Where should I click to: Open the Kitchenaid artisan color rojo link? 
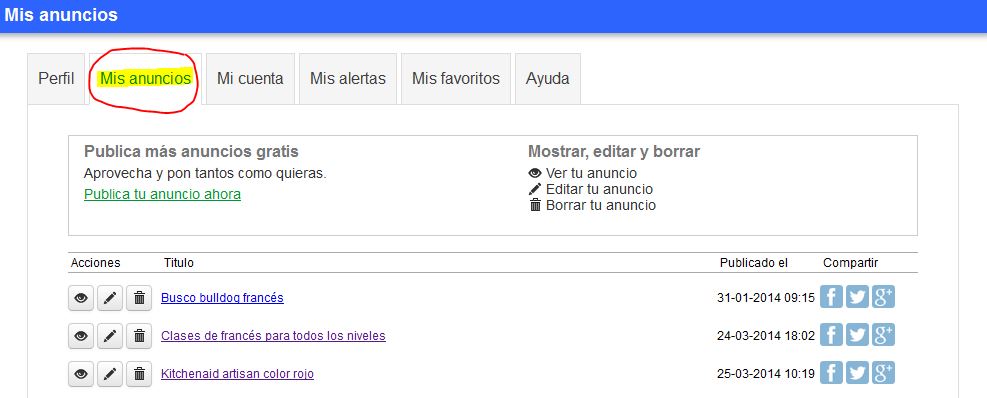(237, 374)
